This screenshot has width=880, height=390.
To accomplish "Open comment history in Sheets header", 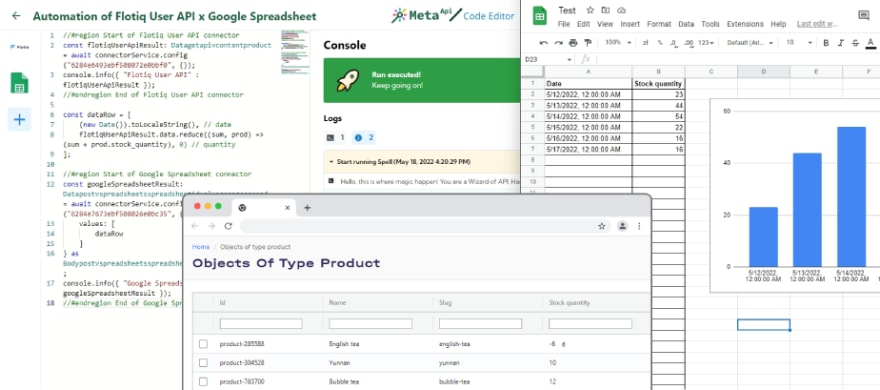I will click(x=864, y=15).
